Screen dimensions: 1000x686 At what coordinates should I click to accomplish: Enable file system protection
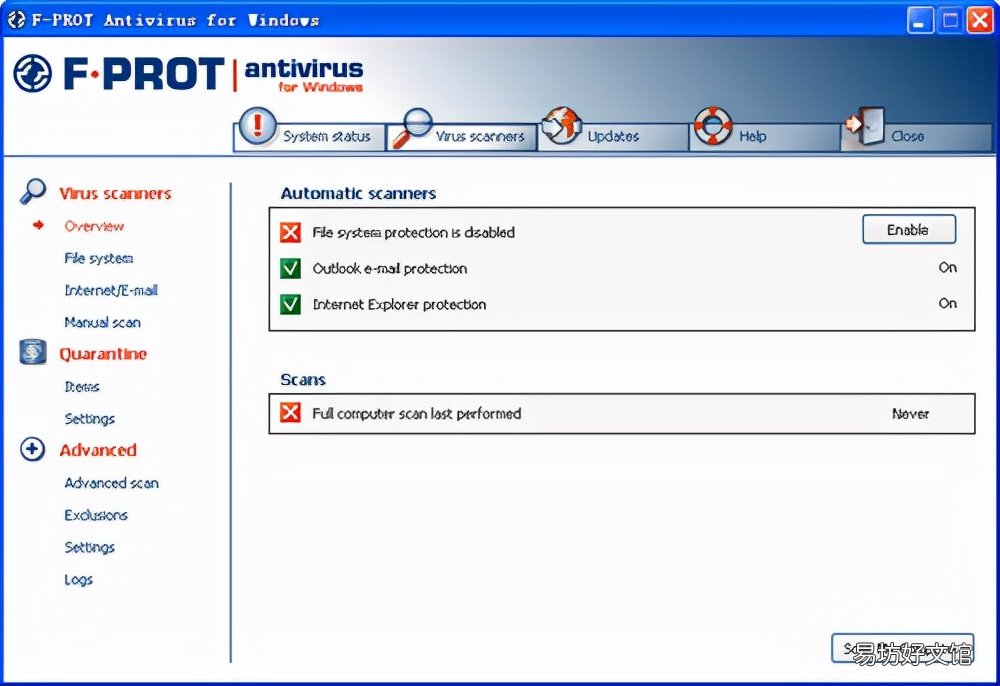pyautogui.click(x=909, y=230)
